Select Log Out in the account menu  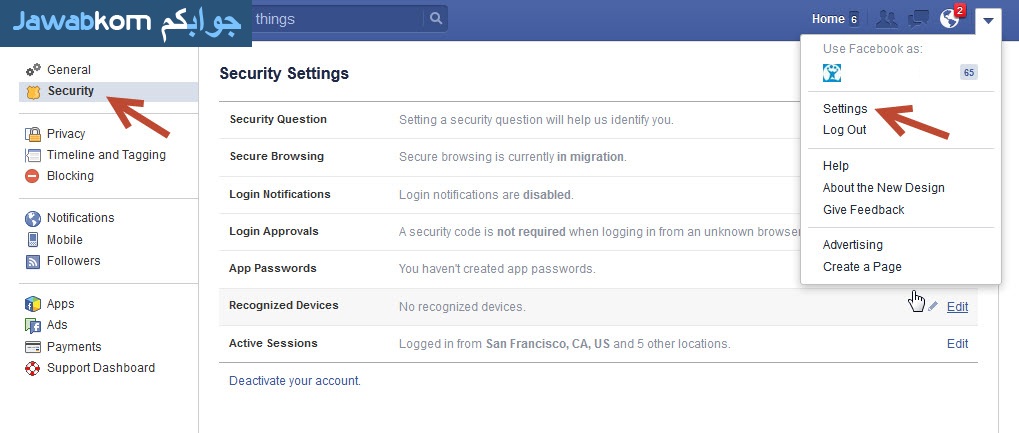[844, 129]
